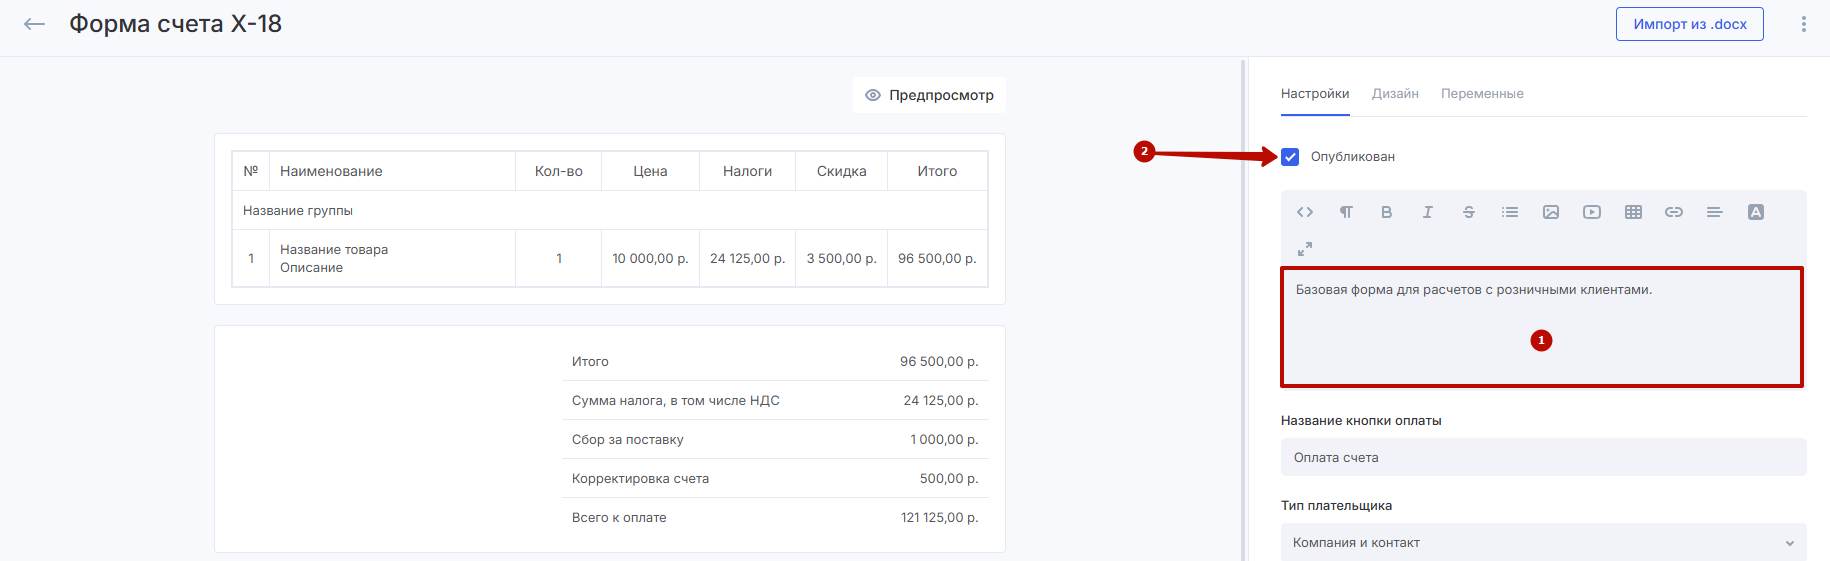
Task: Switch to the Дизайн tab
Action: (x=1395, y=94)
